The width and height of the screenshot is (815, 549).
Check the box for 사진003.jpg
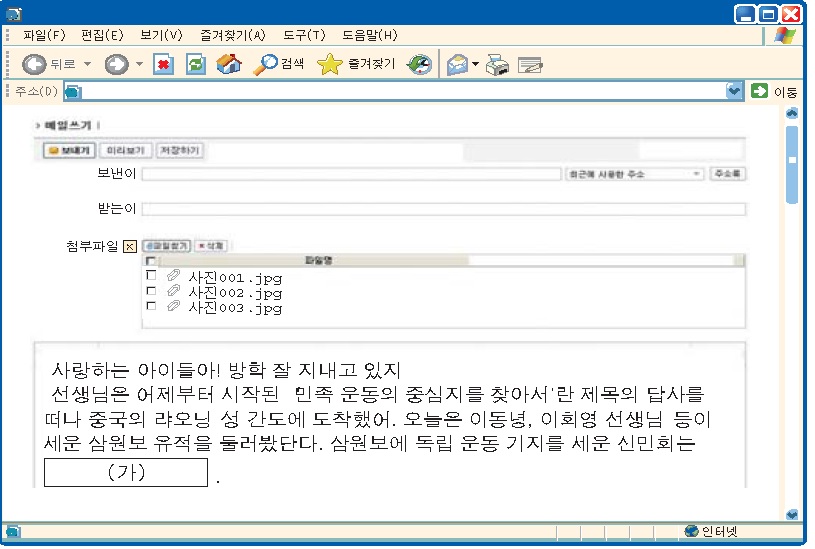151,307
